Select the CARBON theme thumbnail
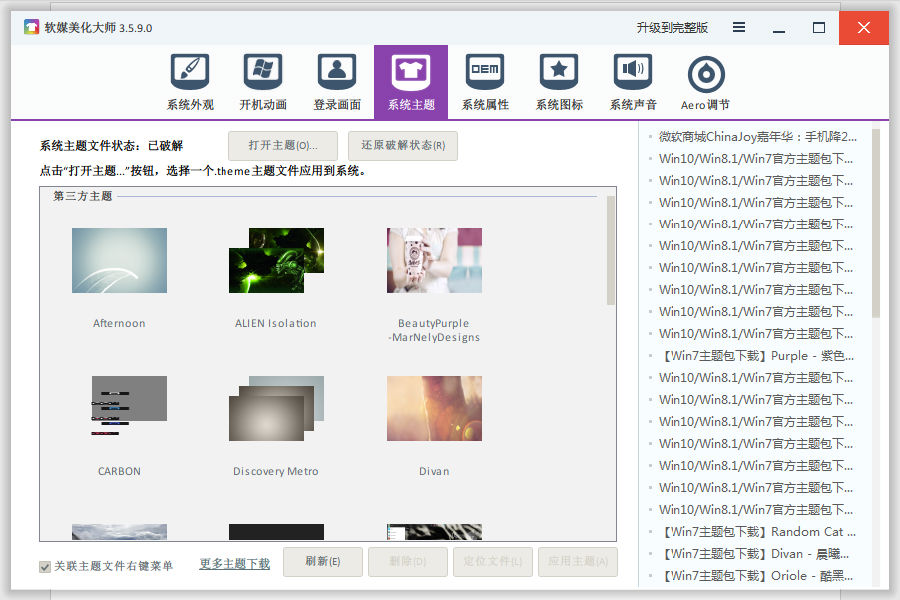900x600 pixels. (129, 406)
